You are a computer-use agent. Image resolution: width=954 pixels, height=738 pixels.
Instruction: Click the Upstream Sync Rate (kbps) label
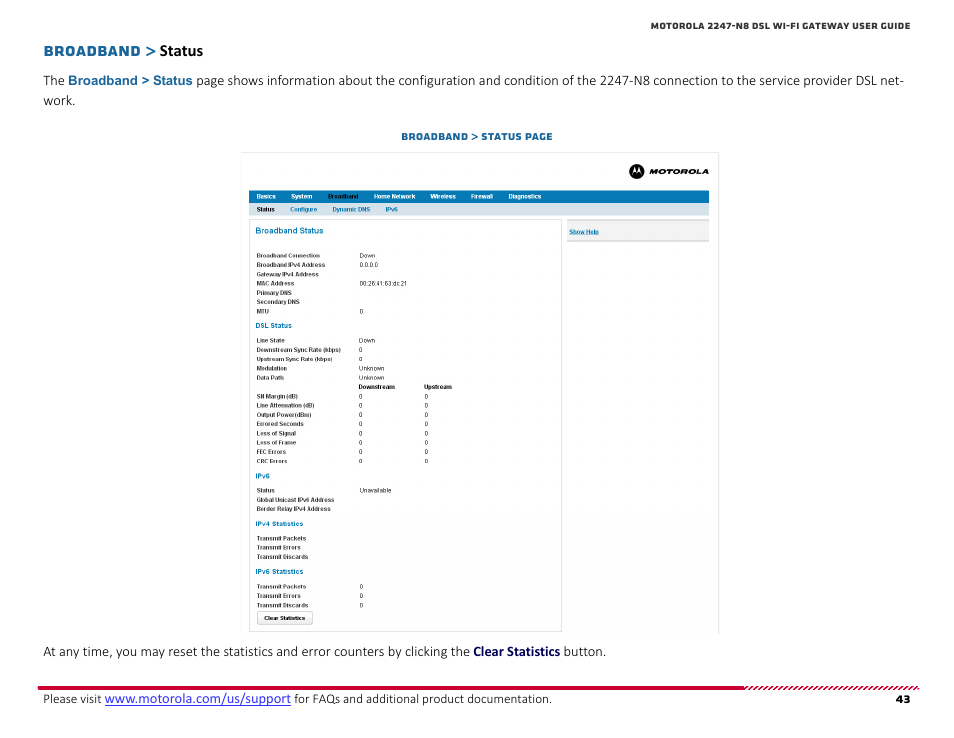[x=294, y=359]
